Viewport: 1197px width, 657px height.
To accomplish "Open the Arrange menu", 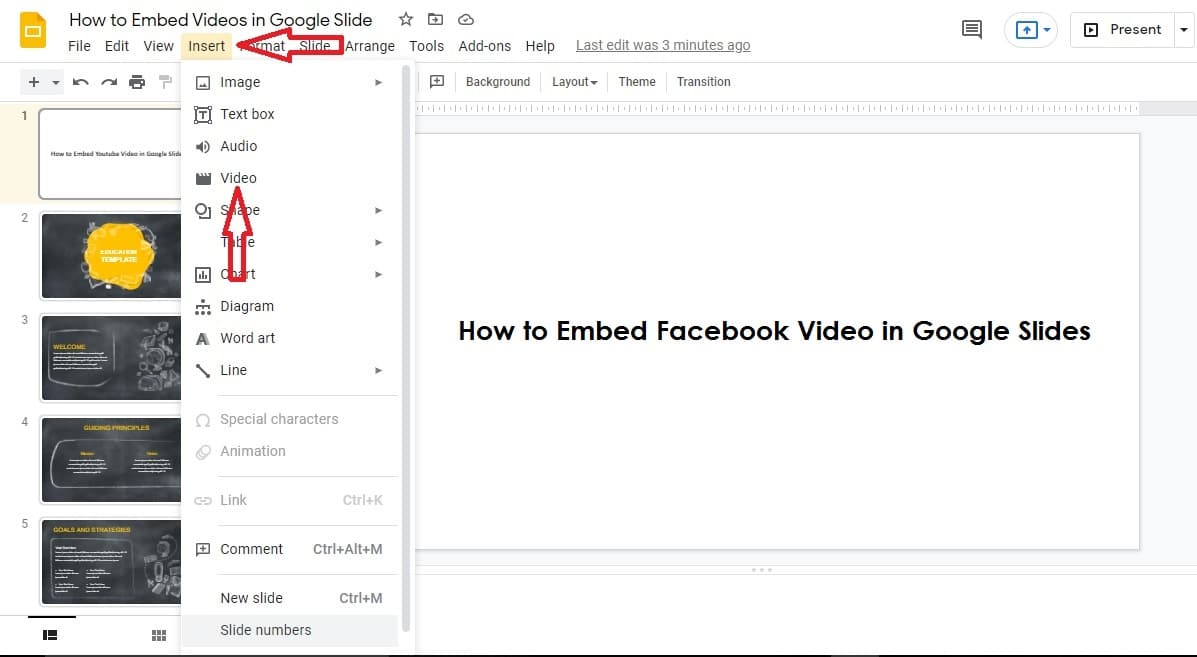I will pyautogui.click(x=370, y=46).
